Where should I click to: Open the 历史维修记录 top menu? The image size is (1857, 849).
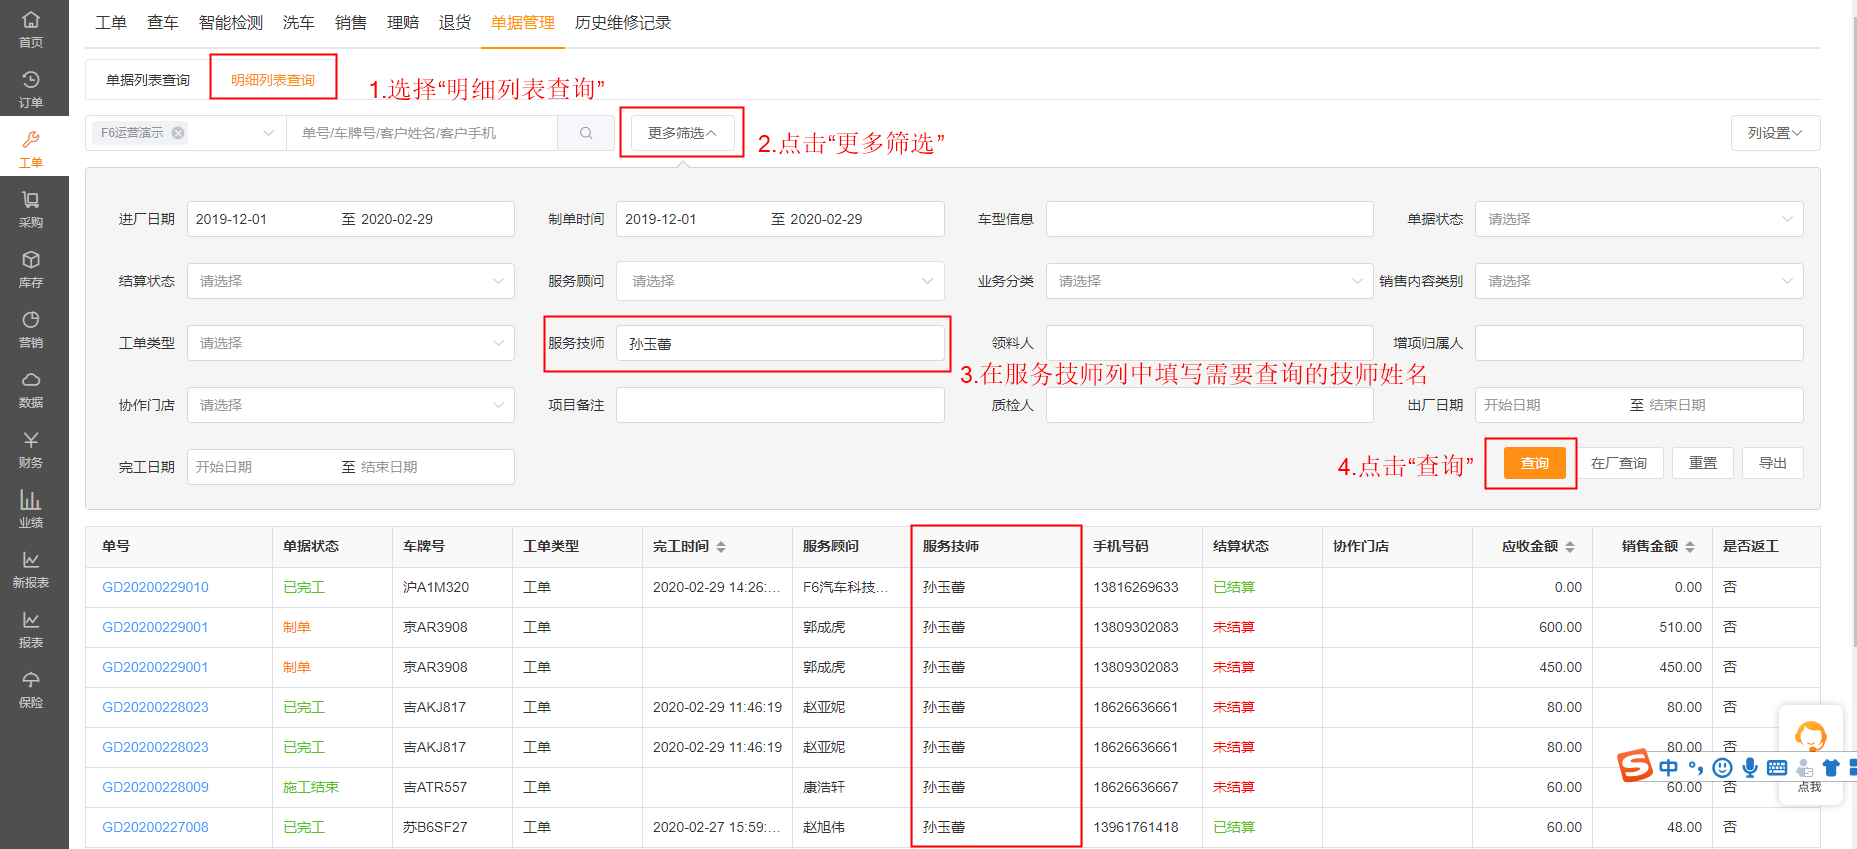click(x=623, y=22)
